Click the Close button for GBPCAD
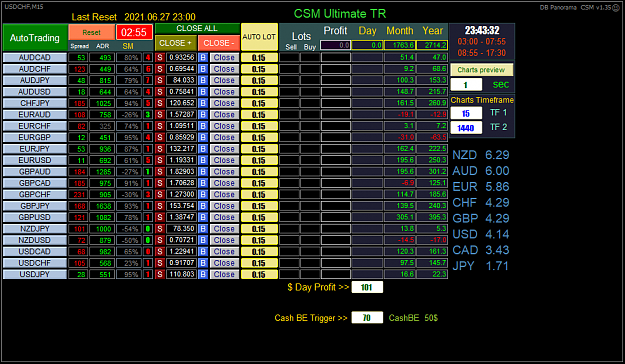This screenshot has height=364, width=625. (224, 183)
